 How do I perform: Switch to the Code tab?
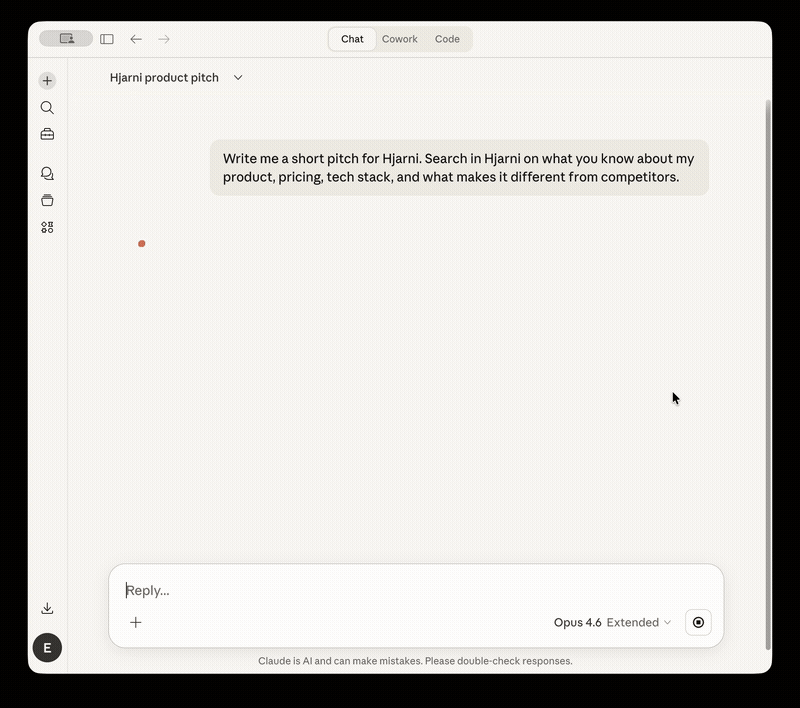(x=447, y=39)
